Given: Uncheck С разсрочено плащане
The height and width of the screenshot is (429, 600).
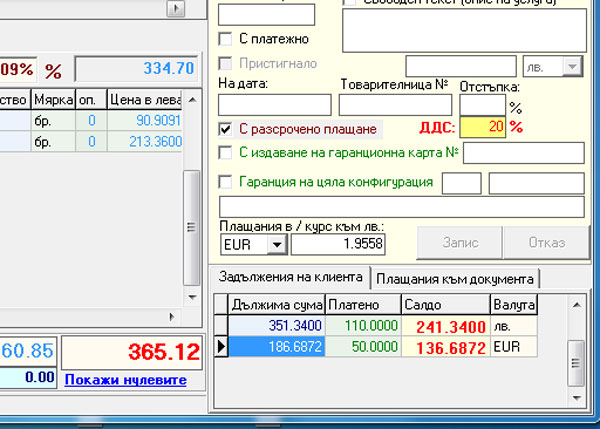Looking at the screenshot, I should pos(226,129).
